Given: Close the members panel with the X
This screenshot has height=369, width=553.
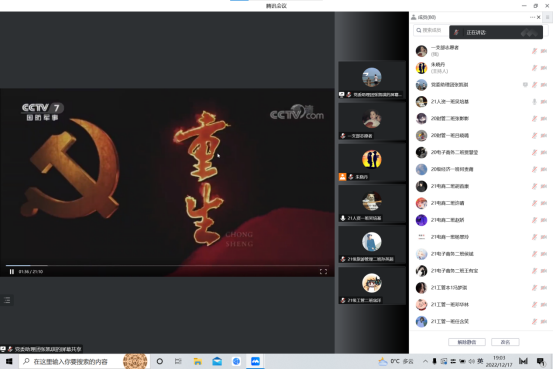Looking at the screenshot, I should [x=539, y=17].
